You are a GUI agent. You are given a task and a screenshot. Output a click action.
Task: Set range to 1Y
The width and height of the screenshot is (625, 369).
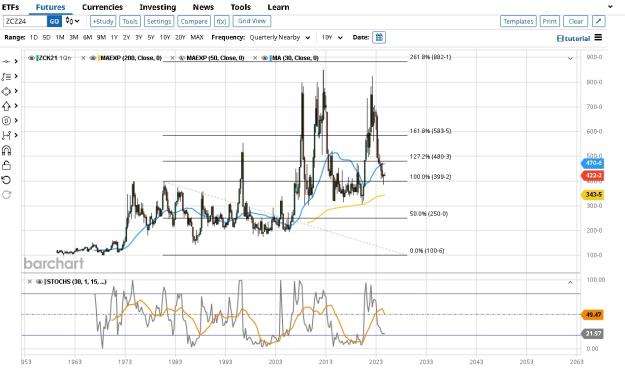click(114, 37)
